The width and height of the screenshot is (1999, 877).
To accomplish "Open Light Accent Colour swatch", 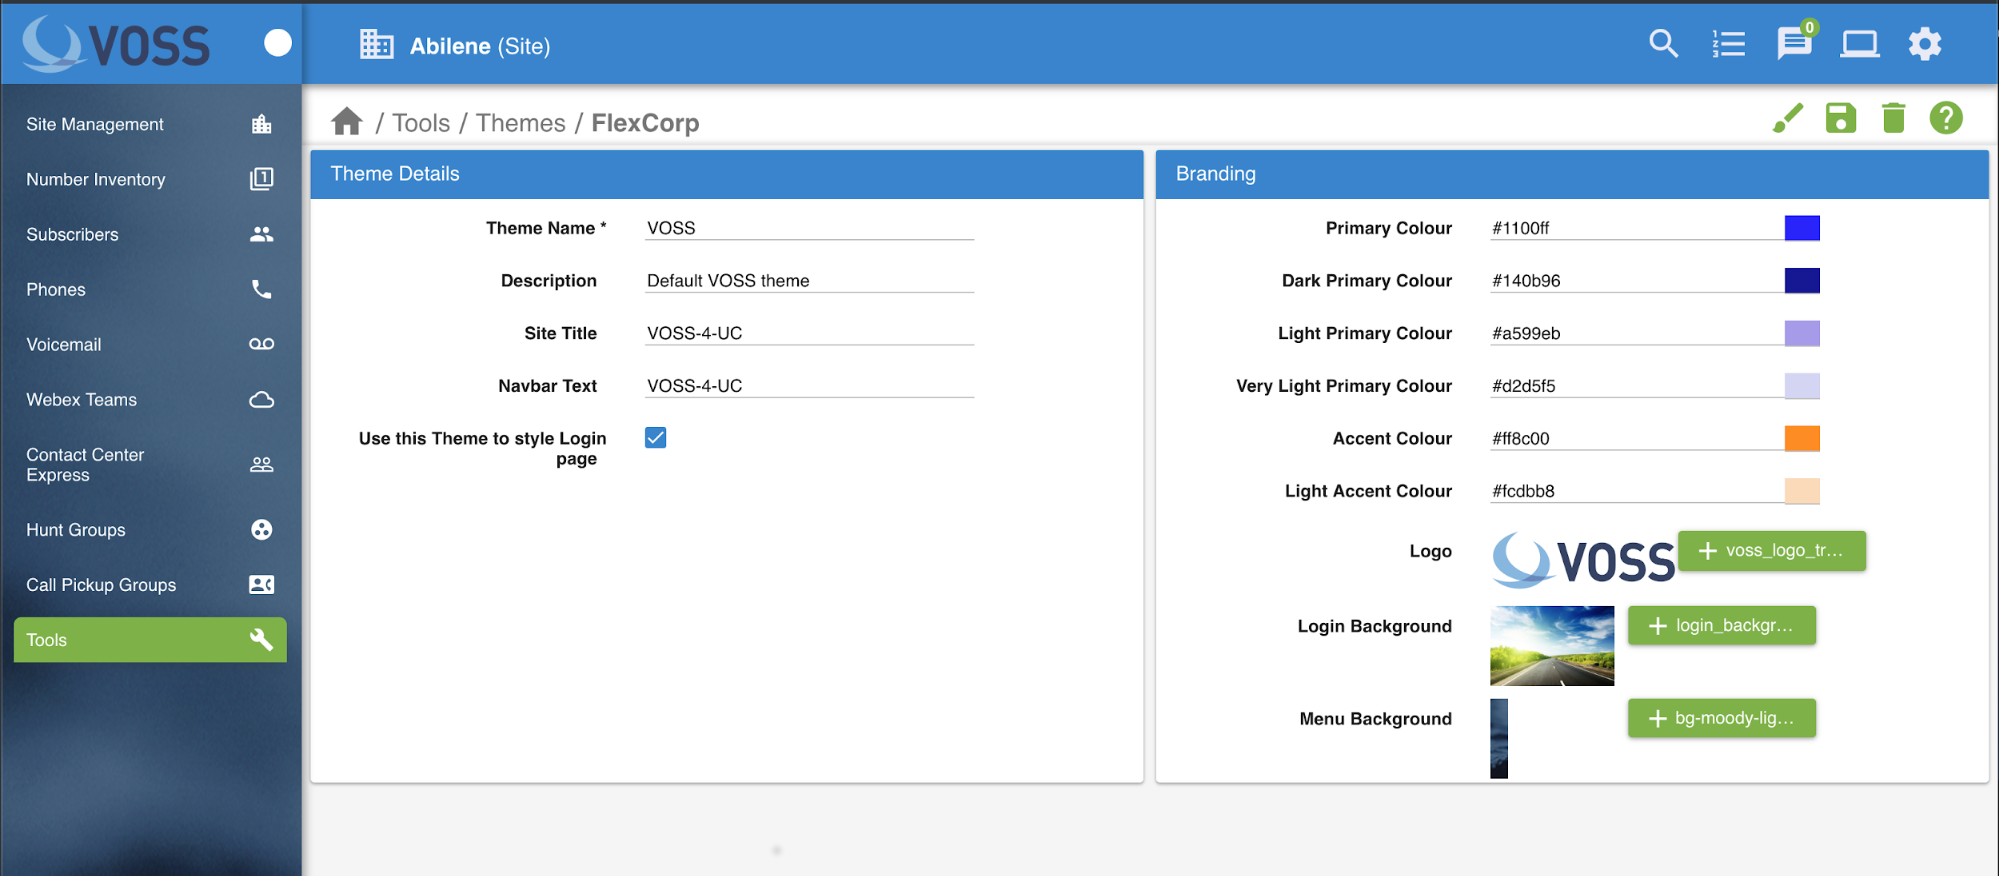I will pos(1802,491).
